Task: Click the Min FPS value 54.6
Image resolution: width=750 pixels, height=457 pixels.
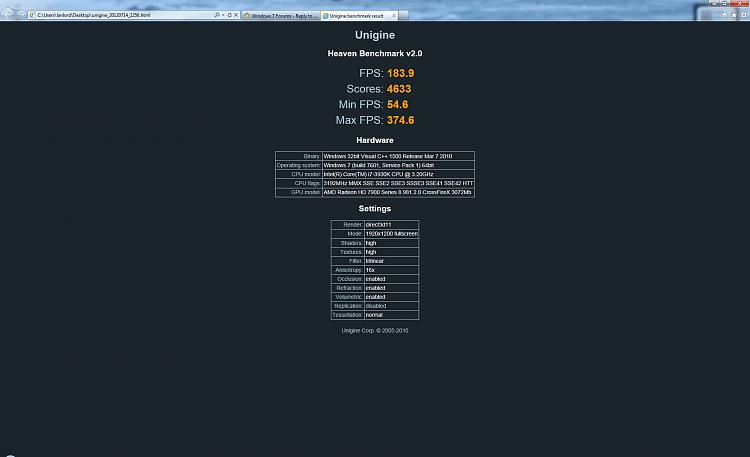Action: click(397, 104)
